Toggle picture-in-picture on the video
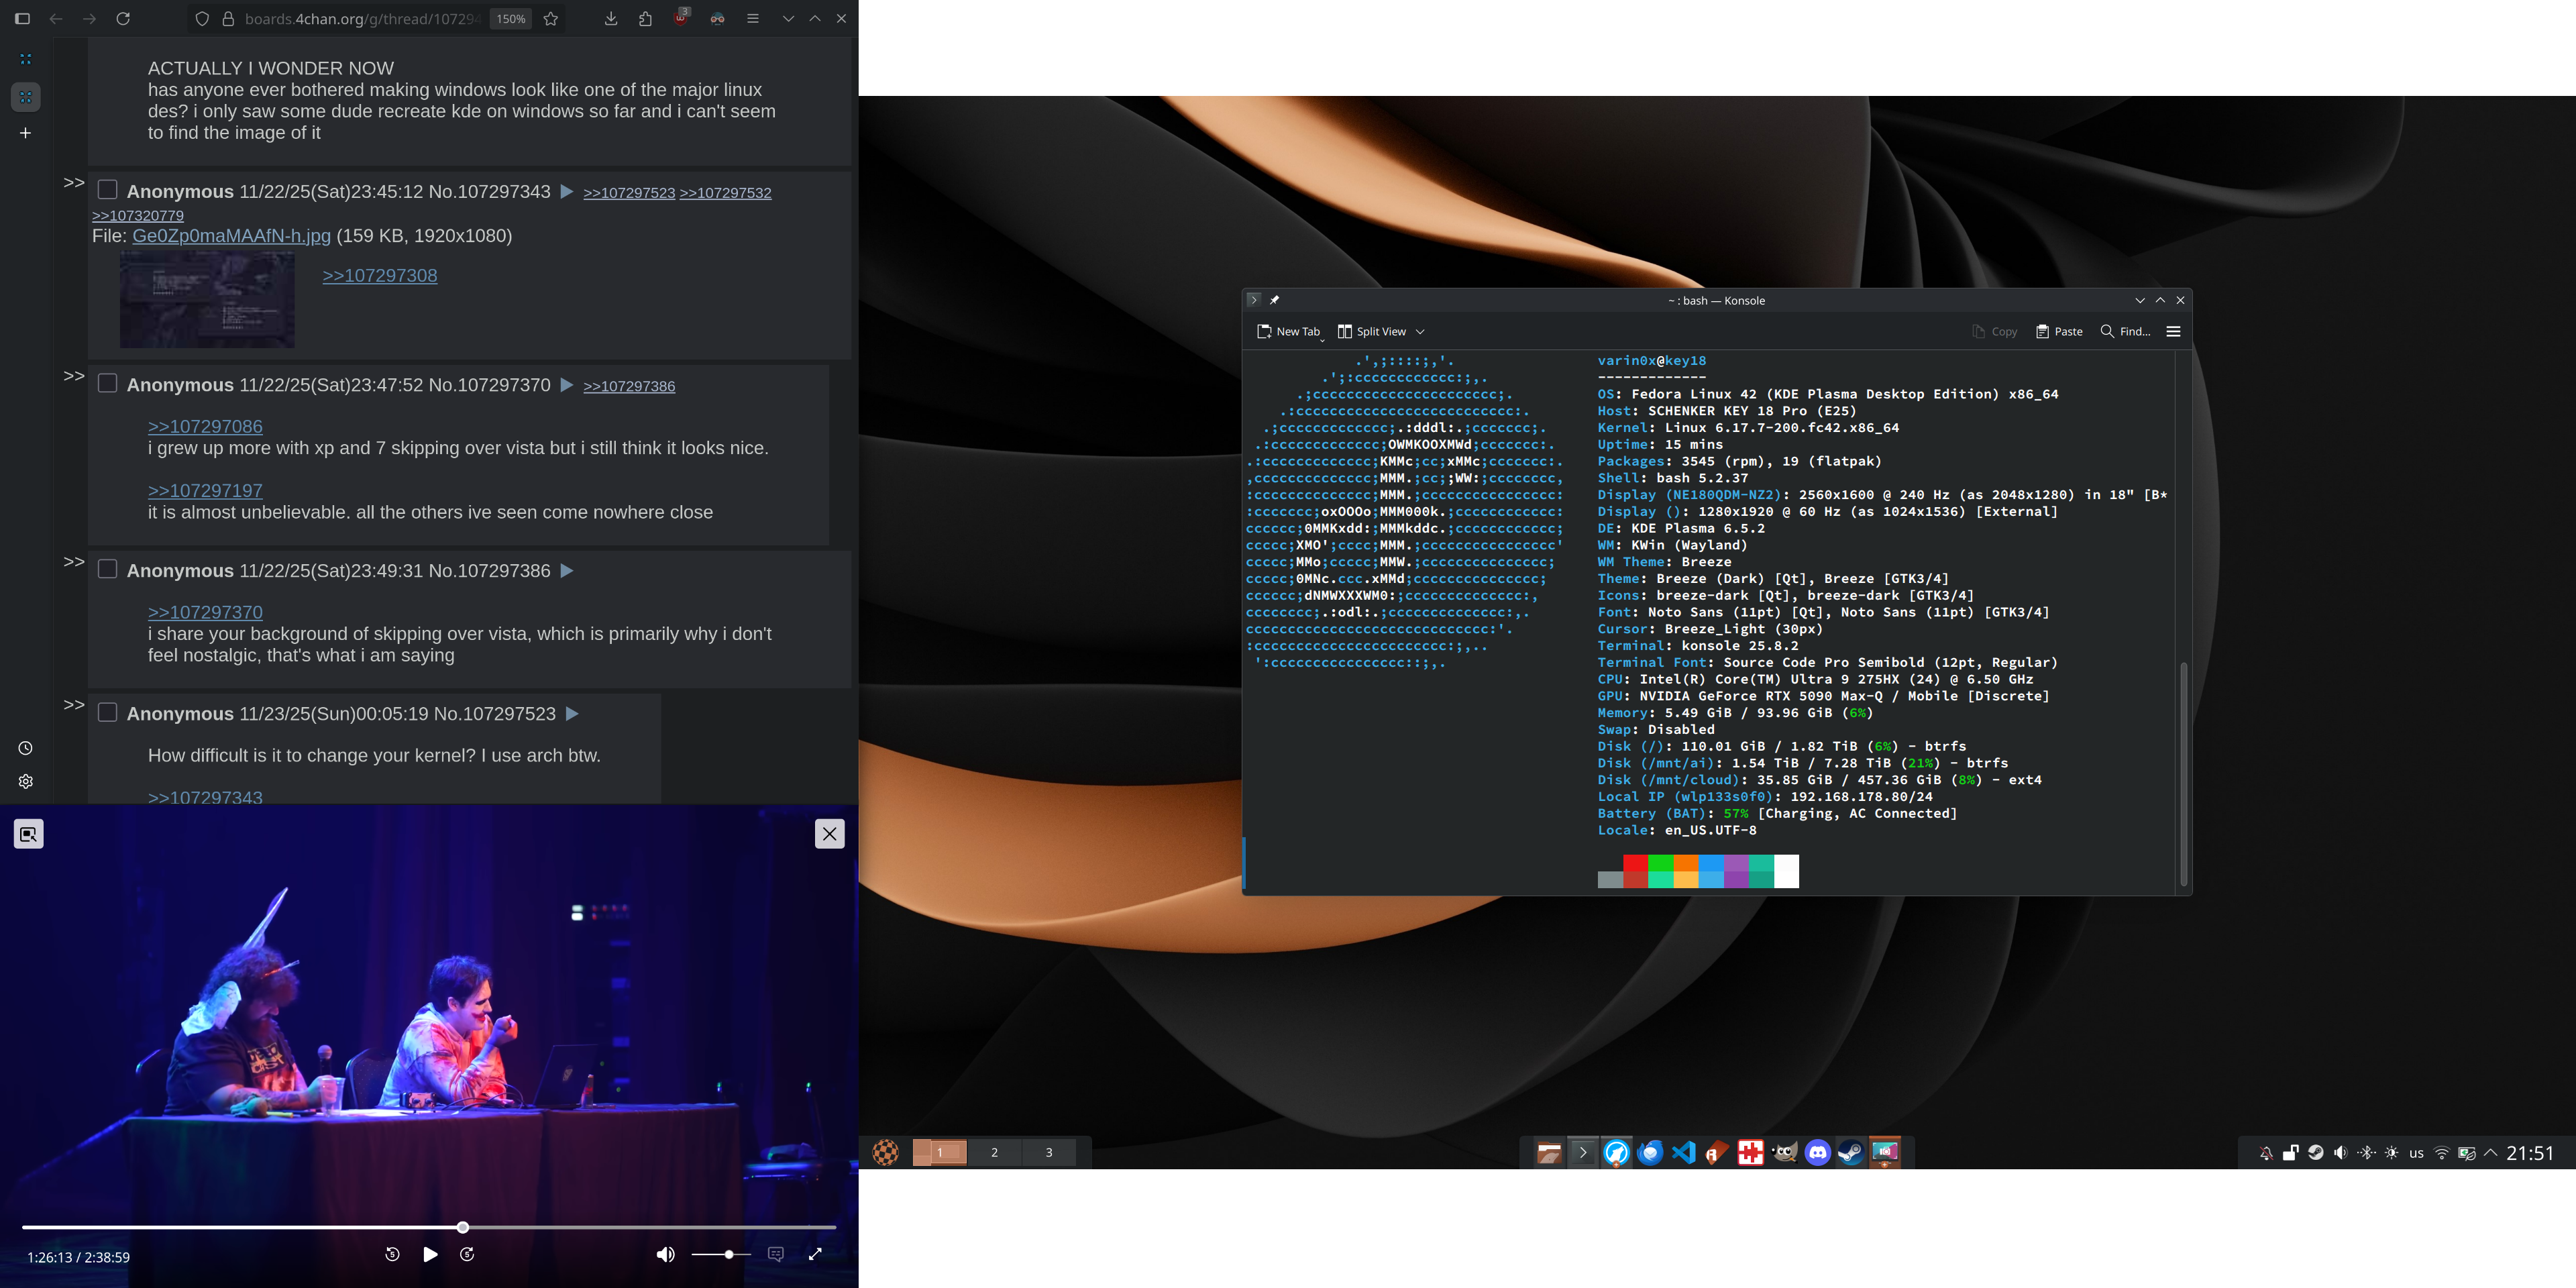The image size is (2576, 1288). coord(28,834)
